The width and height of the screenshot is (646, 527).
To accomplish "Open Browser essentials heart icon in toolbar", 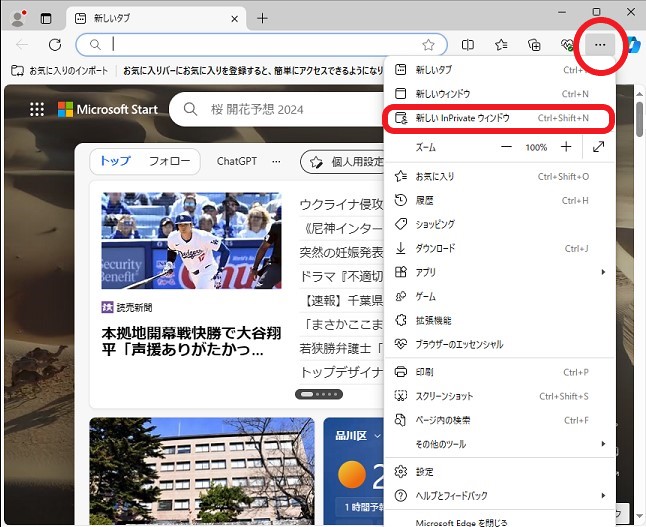I will pos(567,45).
